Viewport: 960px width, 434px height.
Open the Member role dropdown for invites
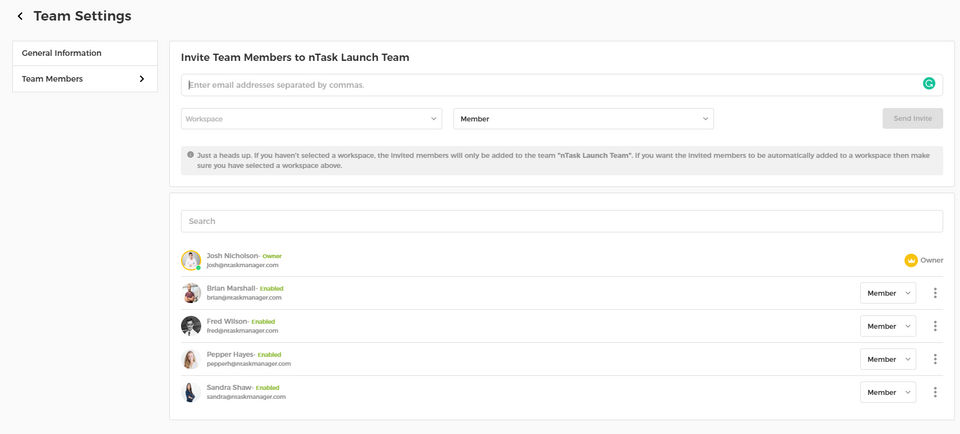(x=583, y=119)
